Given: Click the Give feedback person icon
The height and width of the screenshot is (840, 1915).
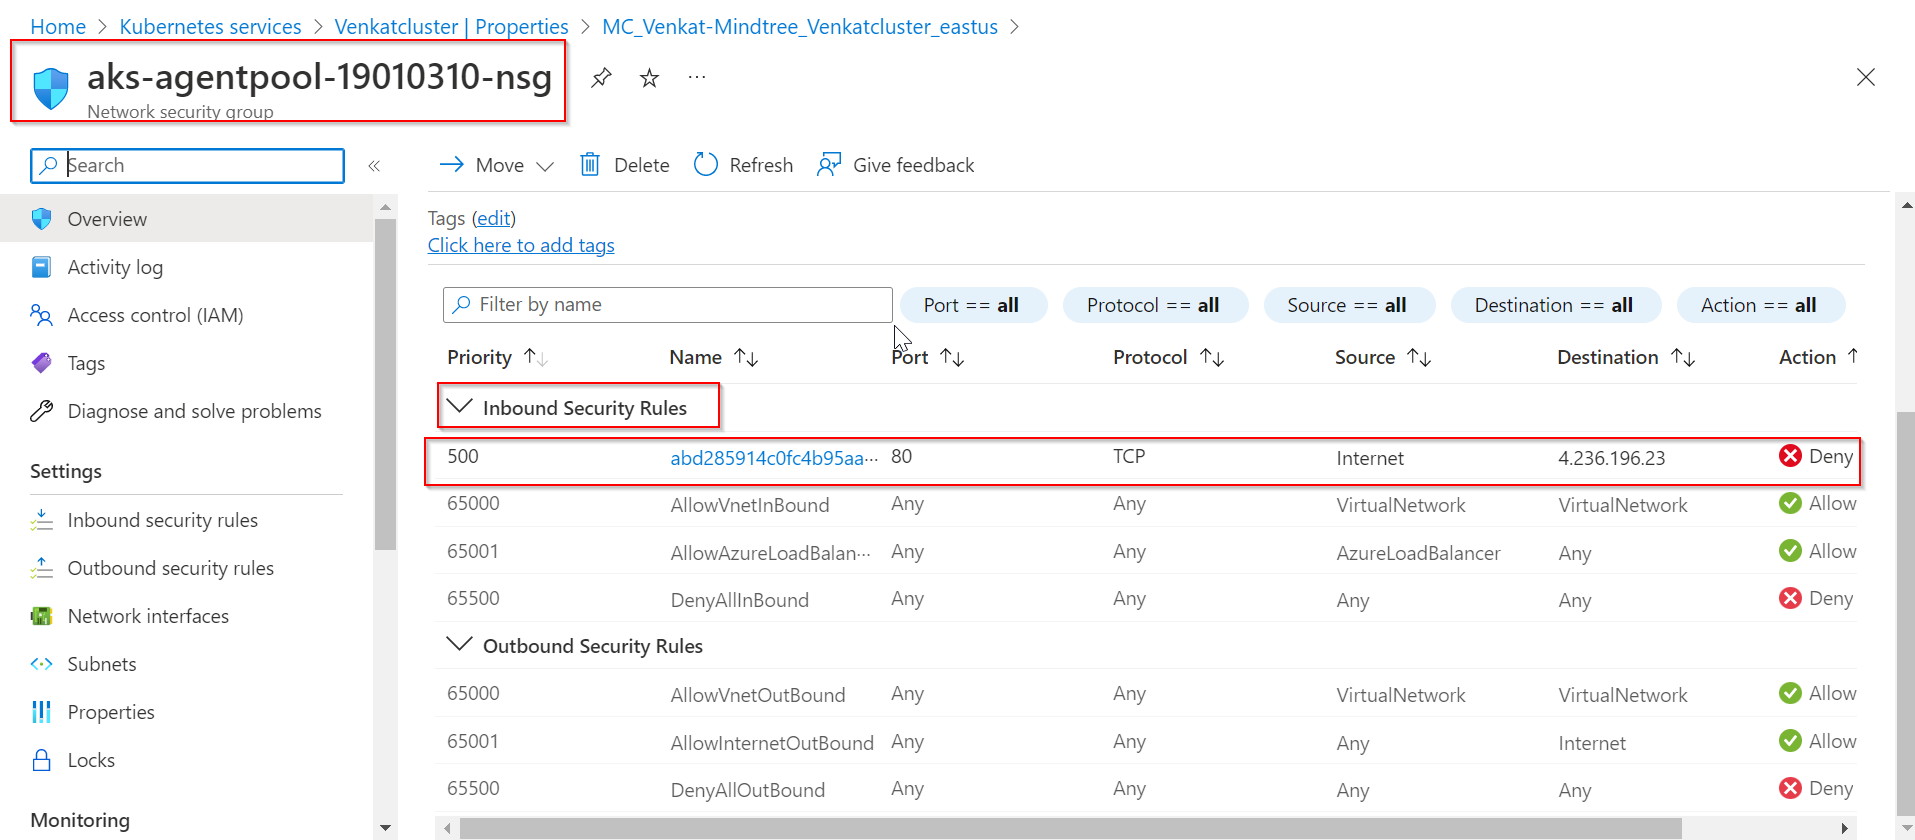Looking at the screenshot, I should (829, 164).
